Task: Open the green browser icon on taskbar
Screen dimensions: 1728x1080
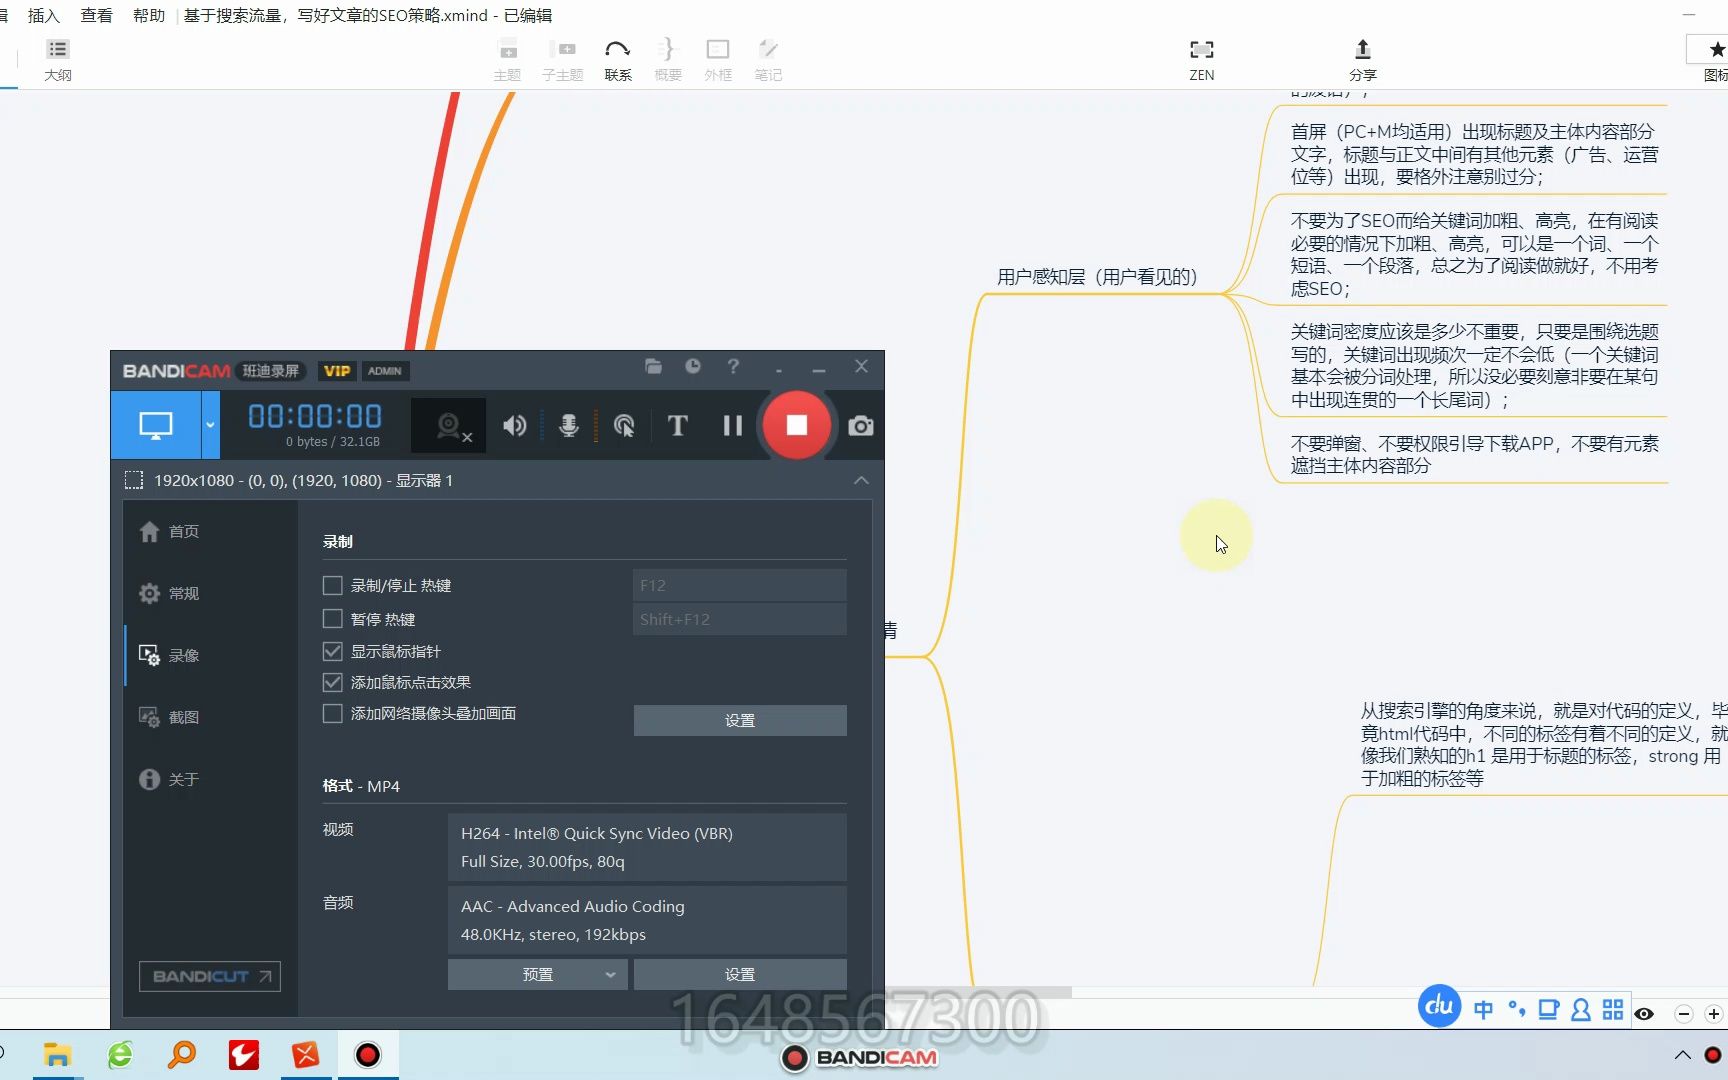Action: click(x=120, y=1055)
